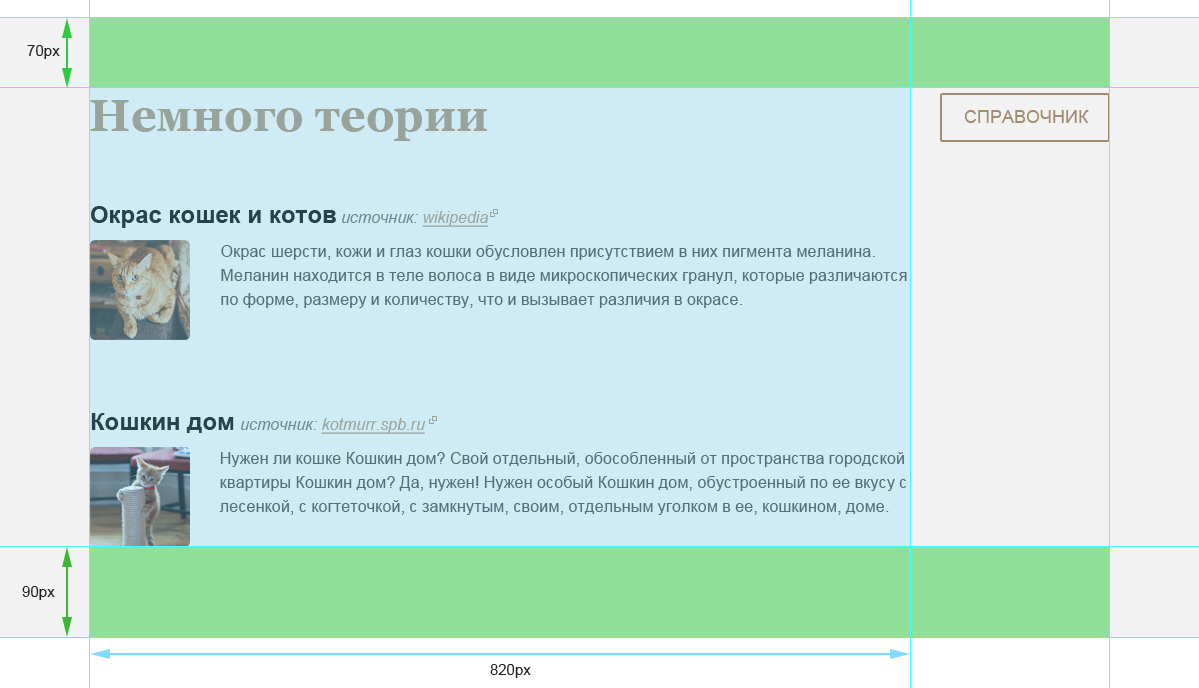Click the 'Немного теории' page heading
This screenshot has width=1199, height=688.
[x=289, y=116]
